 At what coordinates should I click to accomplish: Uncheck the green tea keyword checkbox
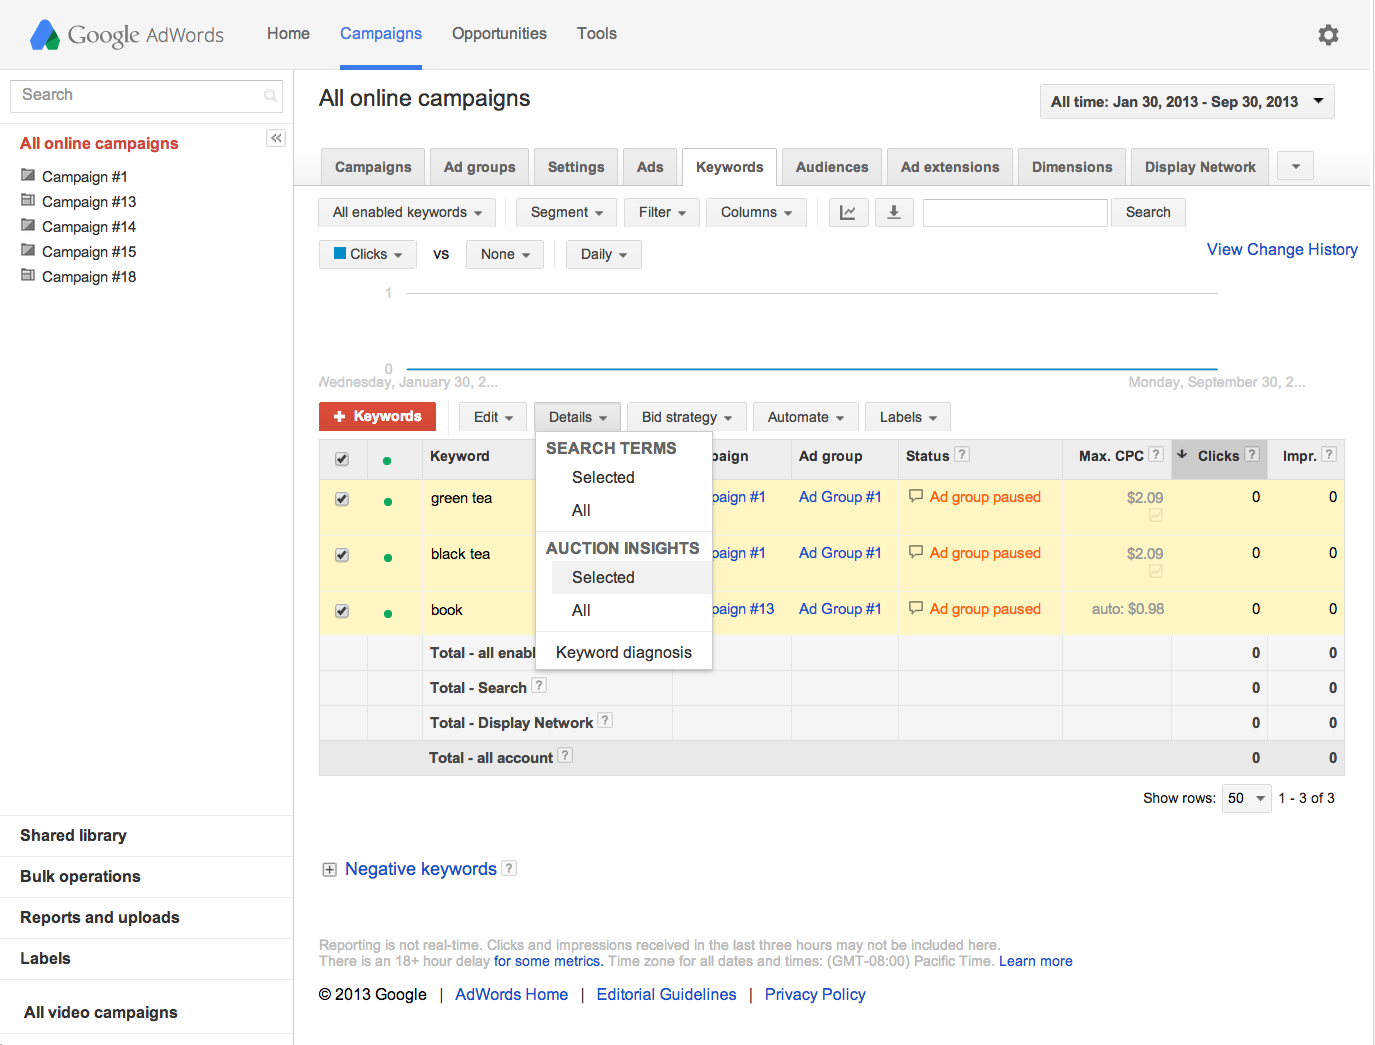point(342,499)
